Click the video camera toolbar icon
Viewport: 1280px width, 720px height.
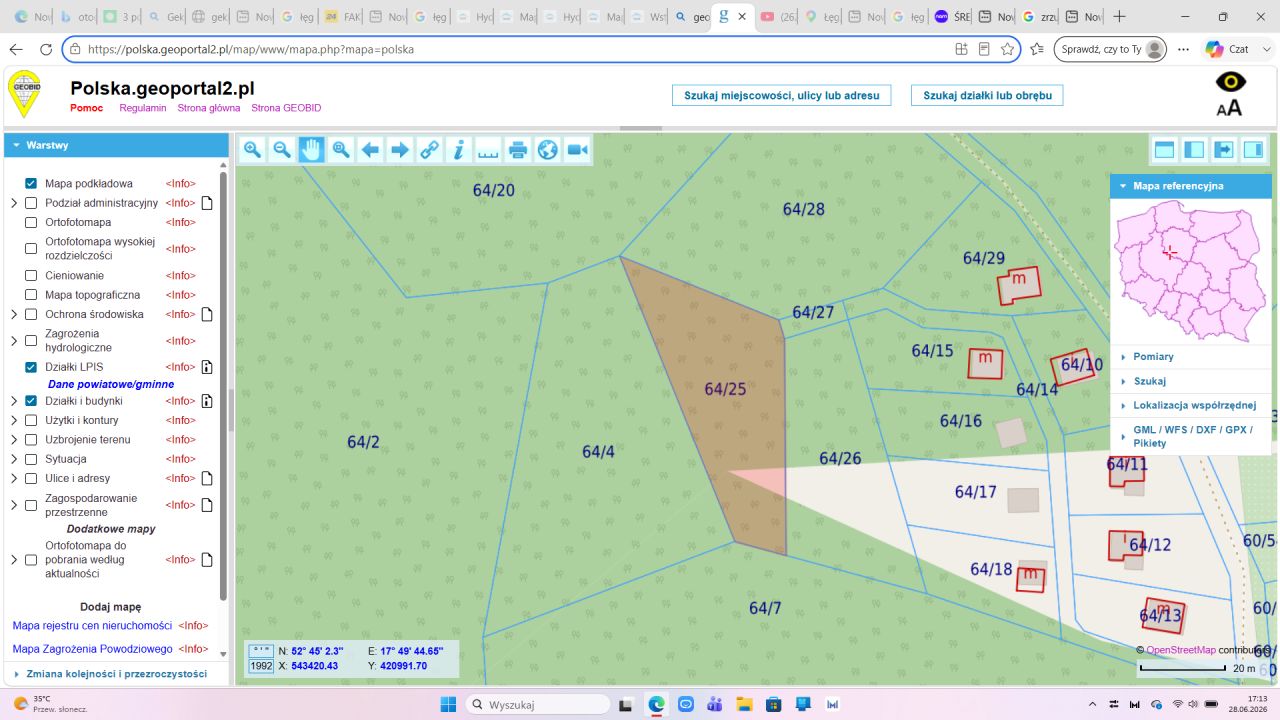[577, 150]
